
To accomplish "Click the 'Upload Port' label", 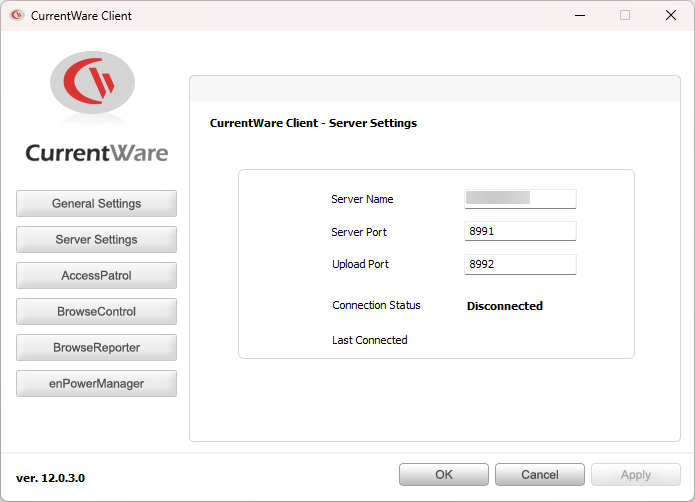I will 360,264.
